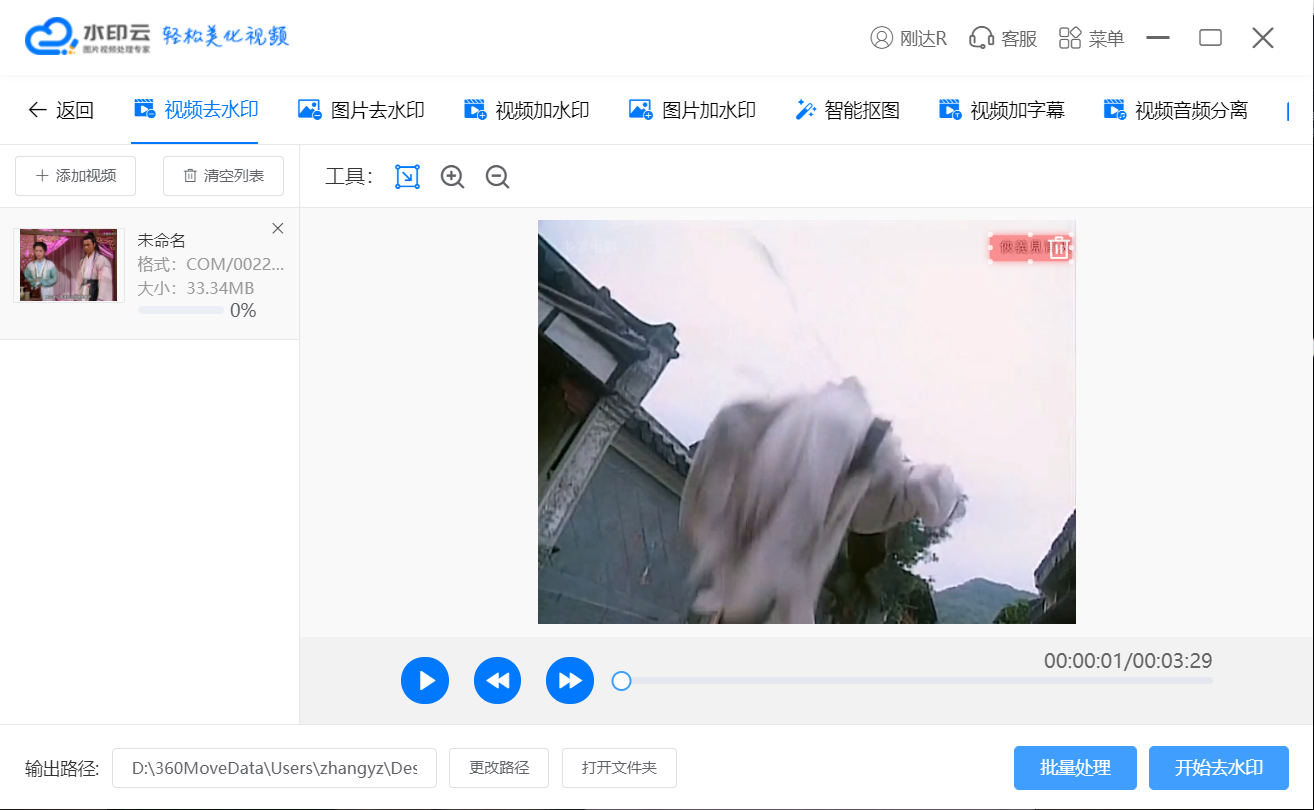Go back using the 返回 button
Viewport: 1314px width, 810px height.
click(61, 110)
